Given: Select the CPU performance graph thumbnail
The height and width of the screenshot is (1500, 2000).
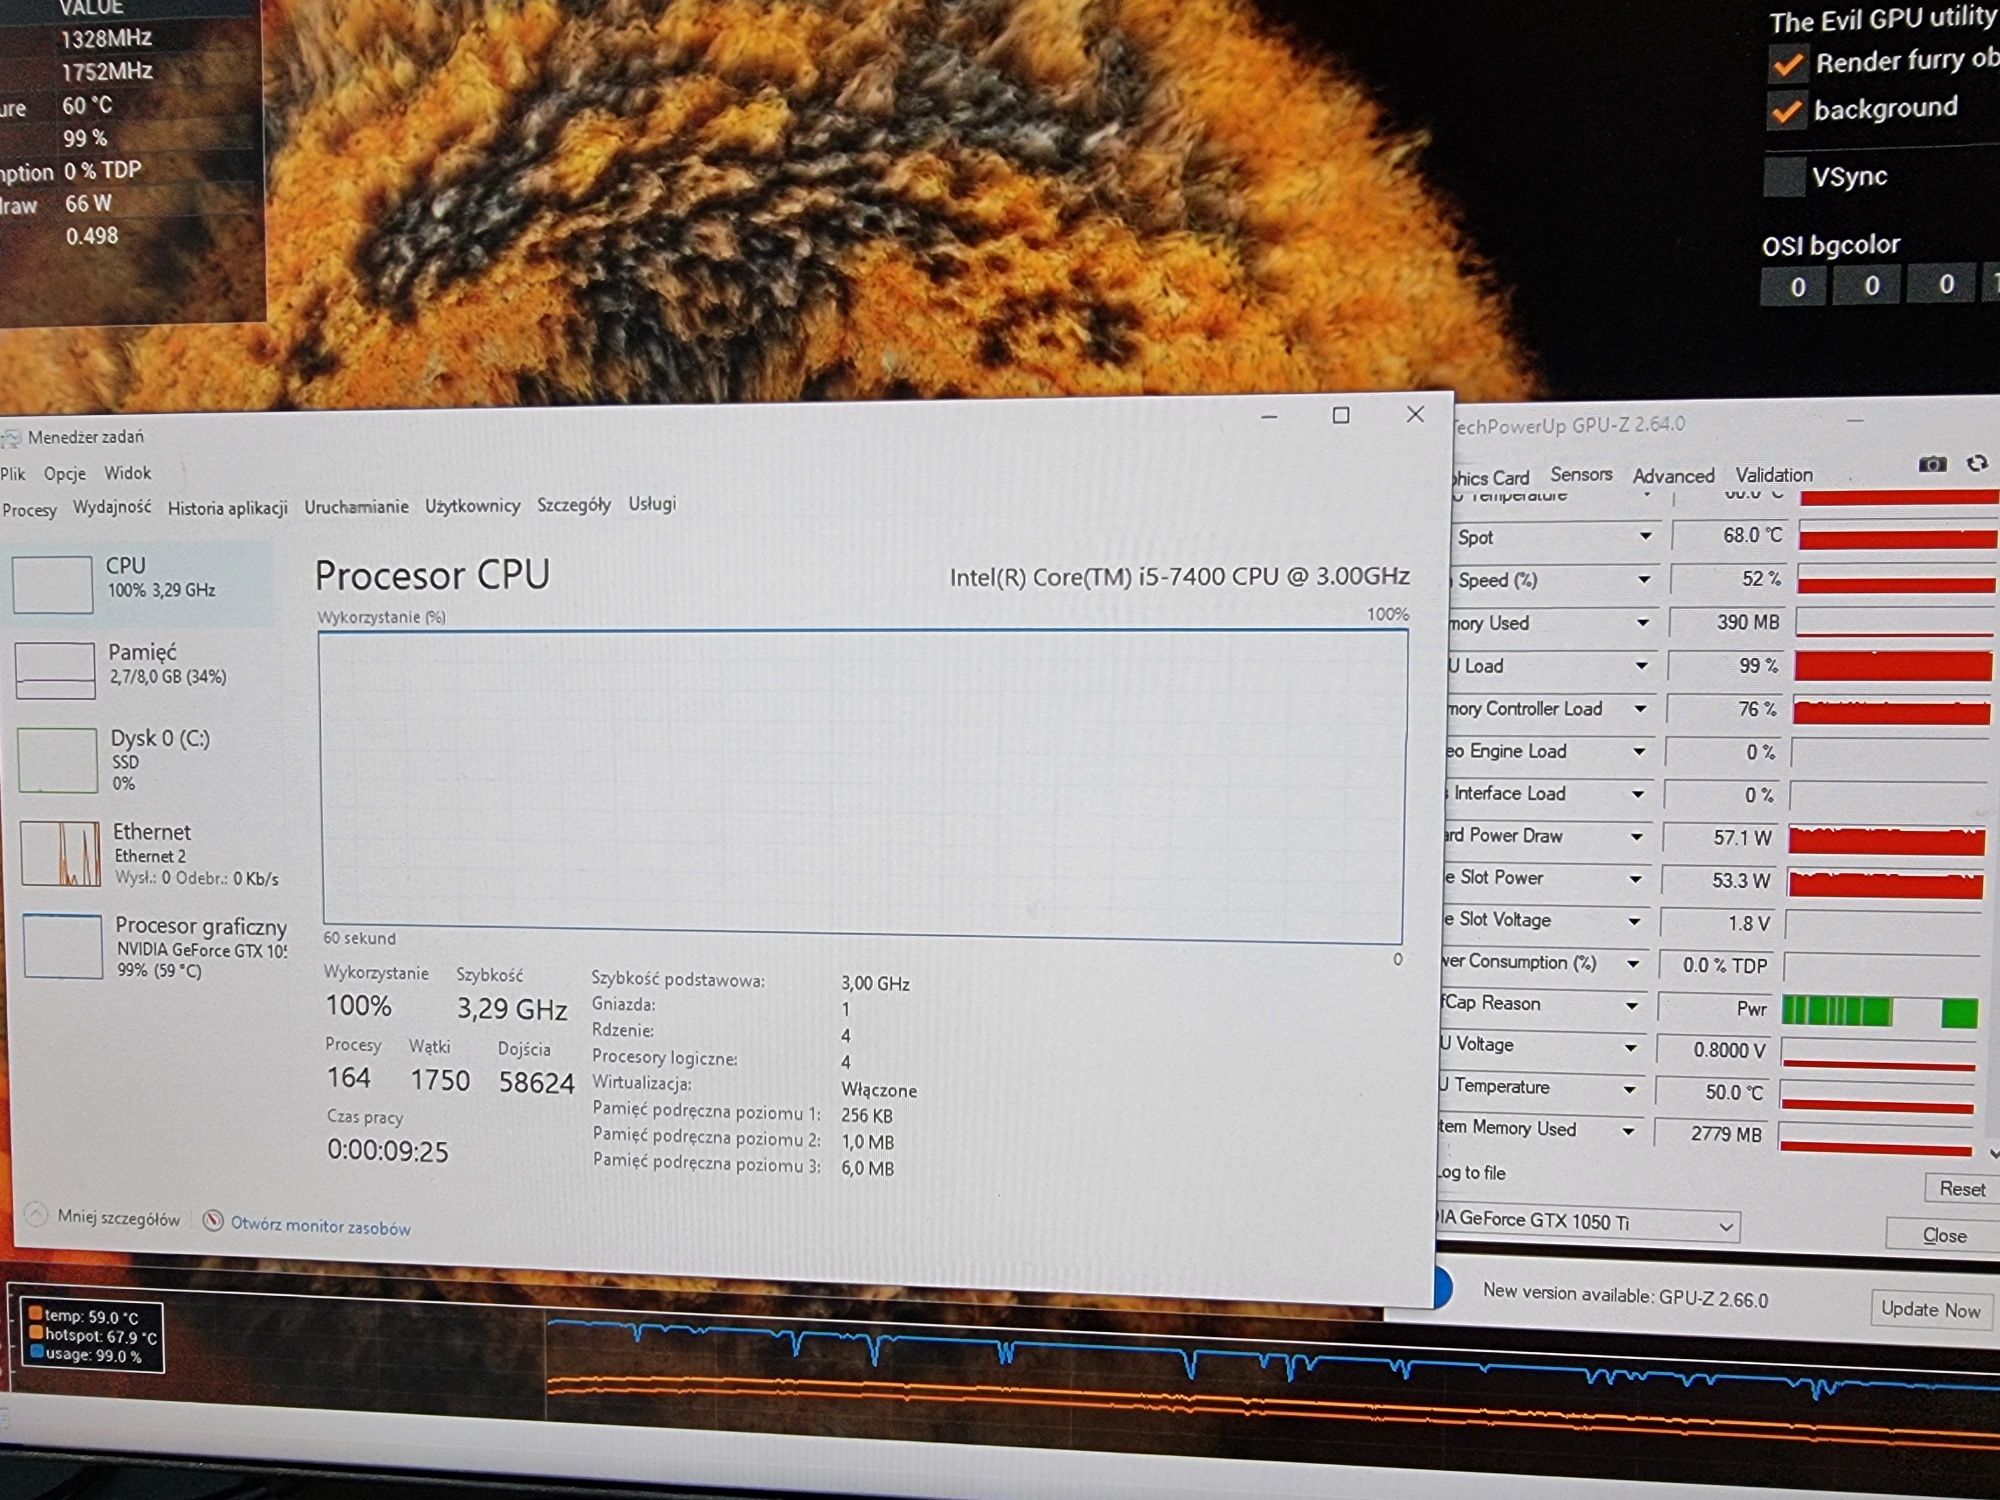Looking at the screenshot, I should point(52,584).
